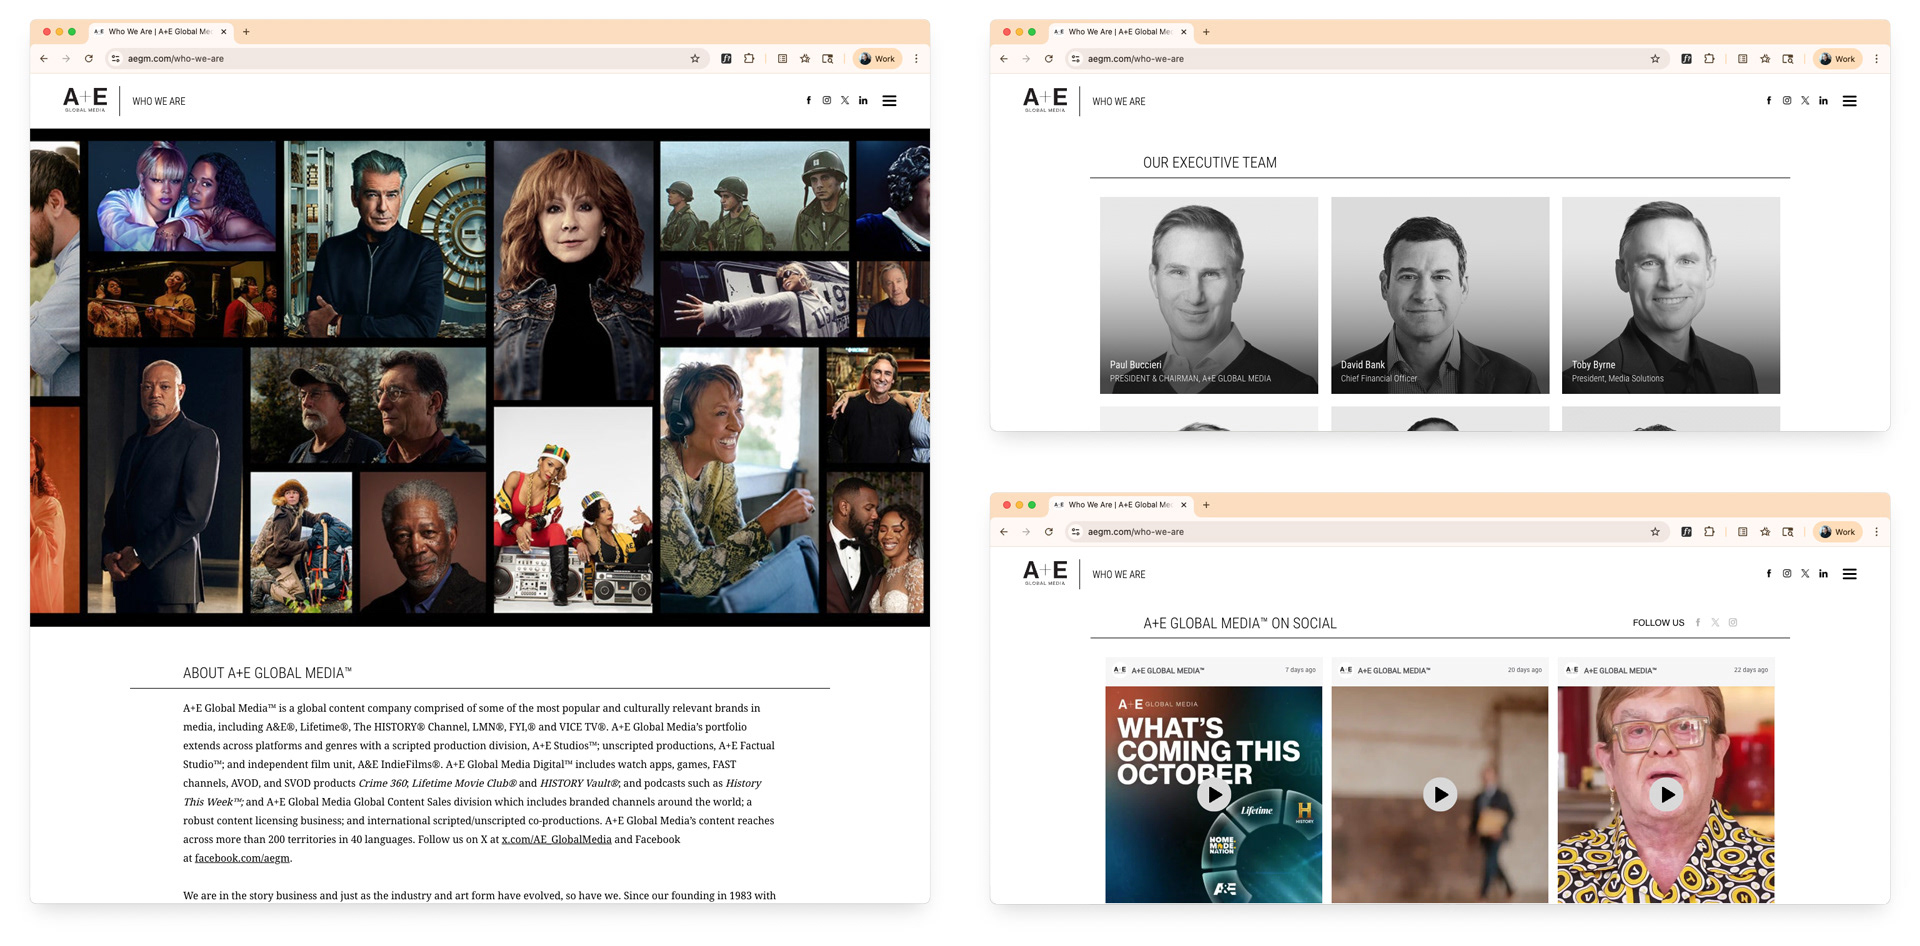Open LinkedIn icon in top-right window header

[x=1823, y=101]
